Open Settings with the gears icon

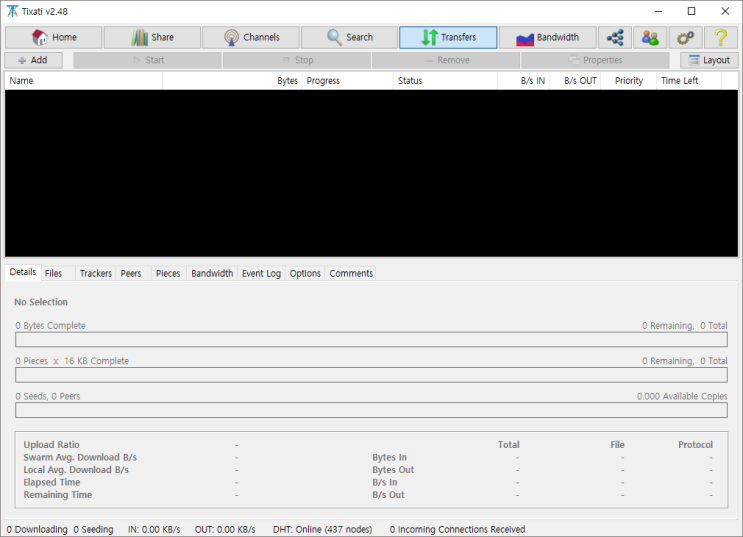pyautogui.click(x=685, y=38)
